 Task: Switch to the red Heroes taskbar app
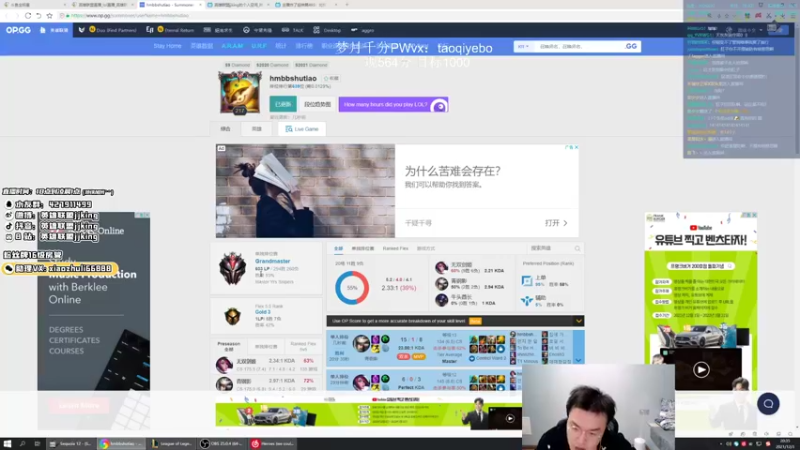coord(273,444)
